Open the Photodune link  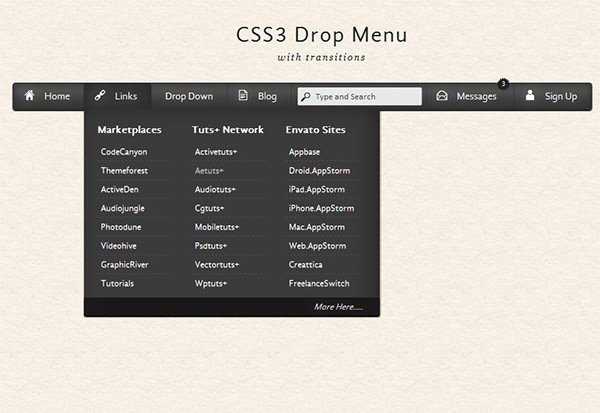(x=121, y=227)
